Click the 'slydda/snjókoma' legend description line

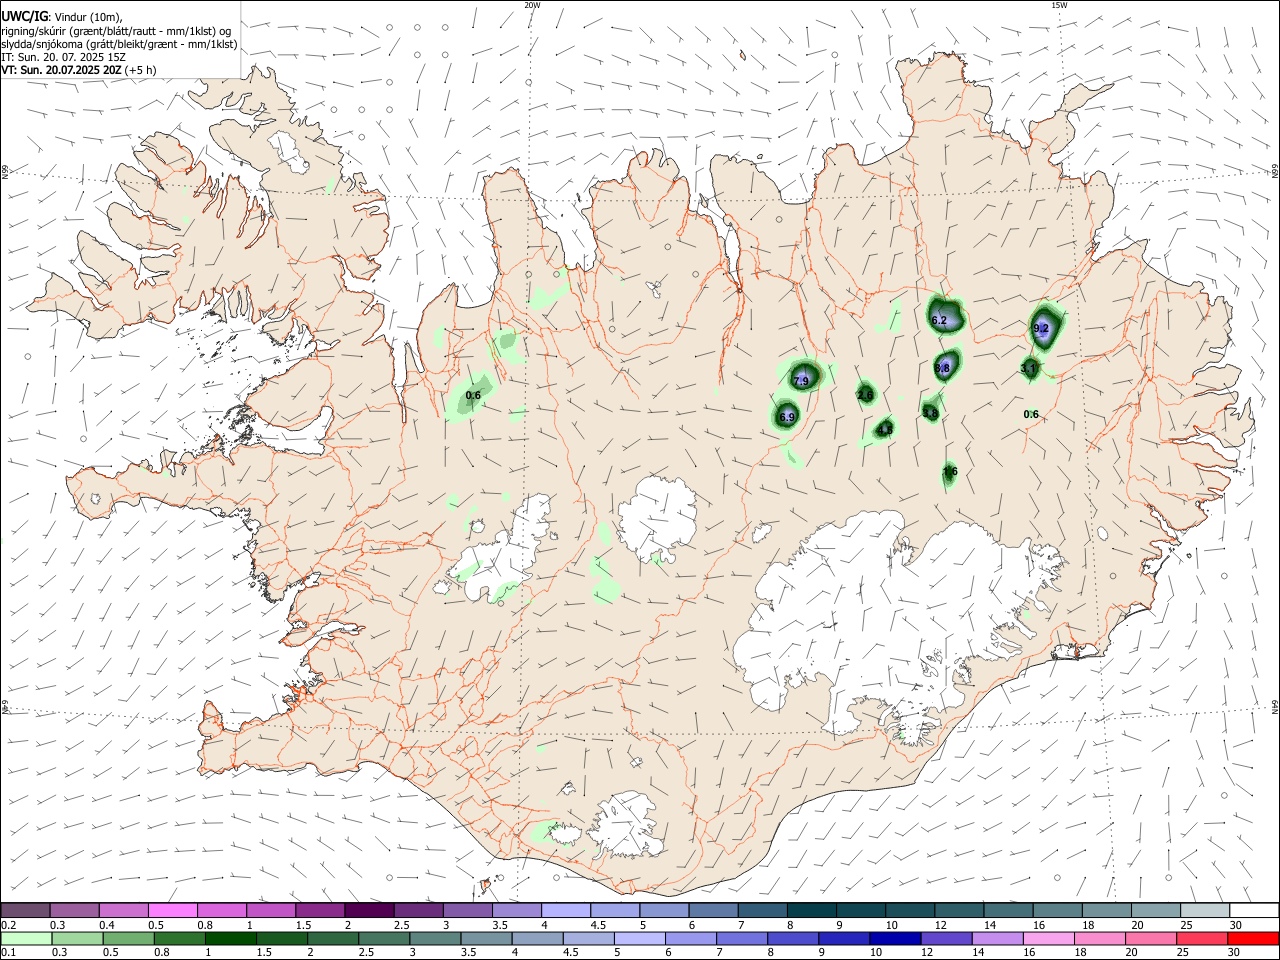[x=119, y=44]
